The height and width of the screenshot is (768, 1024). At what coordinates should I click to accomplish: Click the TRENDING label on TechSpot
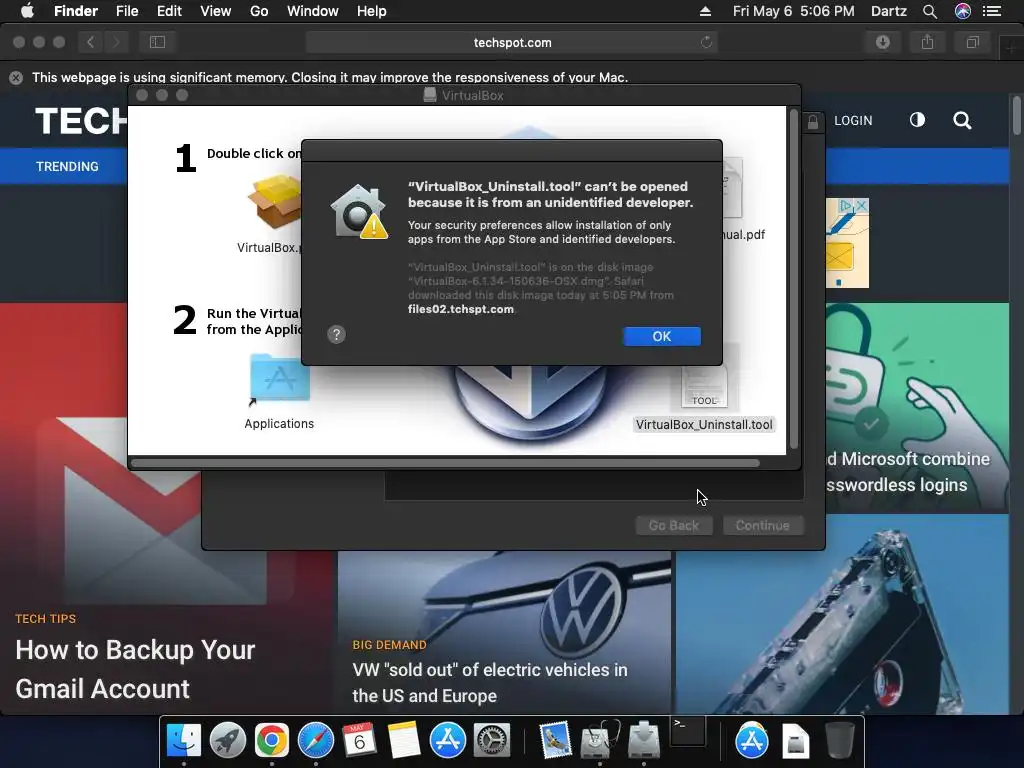[67, 167]
